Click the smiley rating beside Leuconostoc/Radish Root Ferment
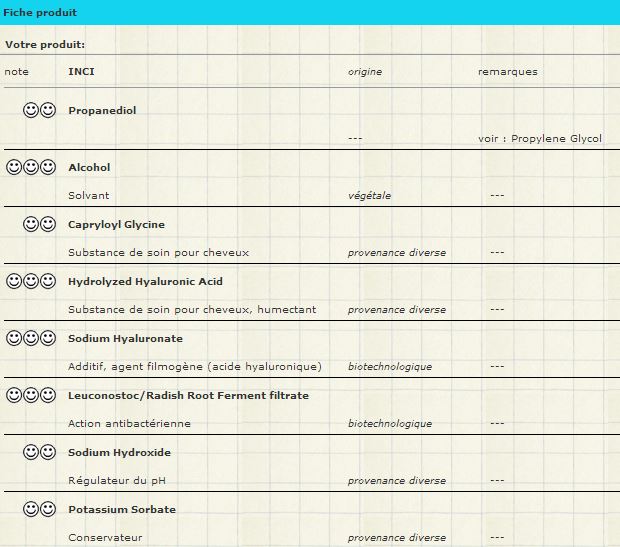This screenshot has height=547, width=620. tap(31, 395)
